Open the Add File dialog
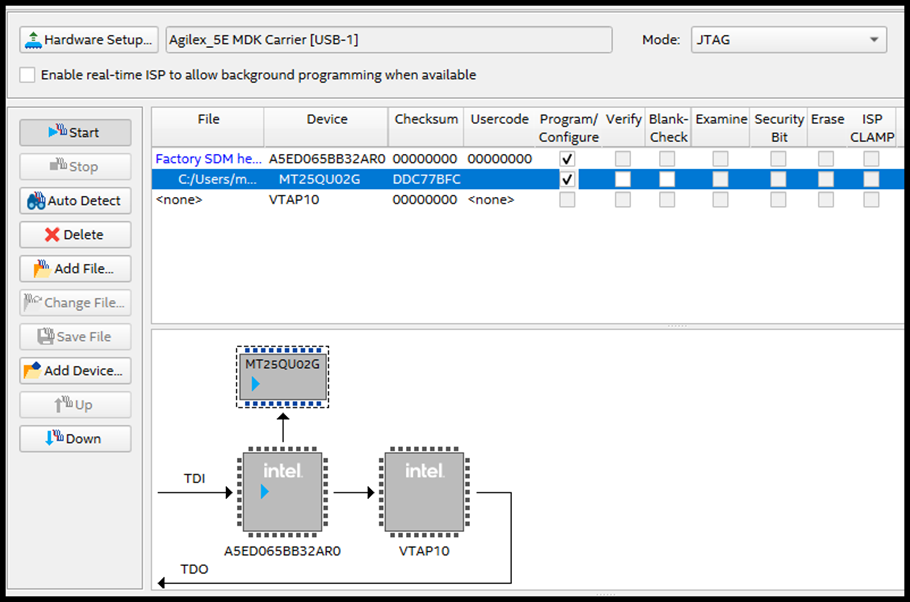Image resolution: width=910 pixels, height=602 pixels. (75, 268)
